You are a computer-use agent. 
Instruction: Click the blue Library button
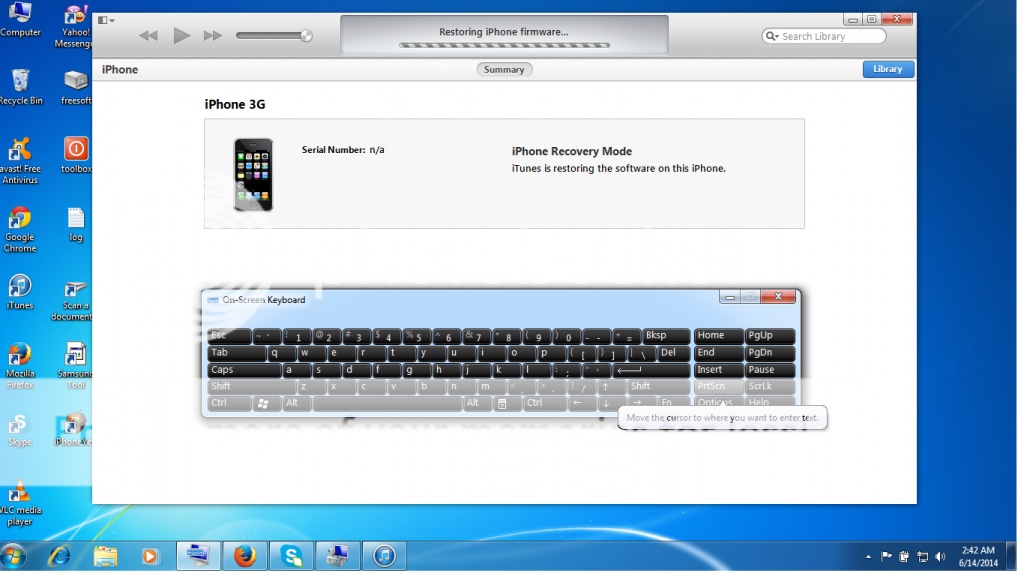887,70
